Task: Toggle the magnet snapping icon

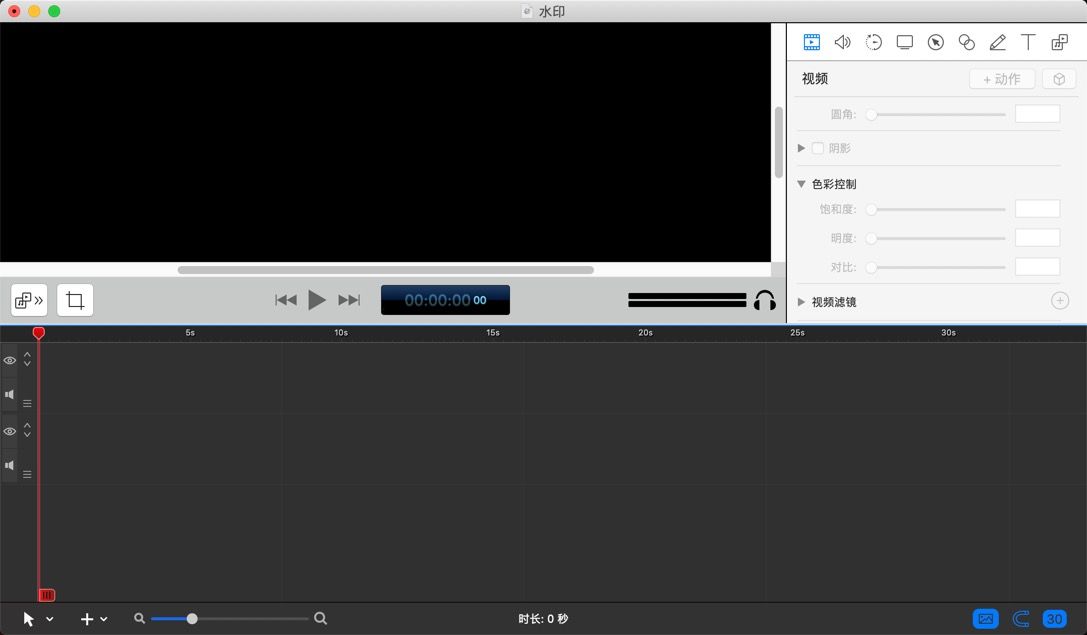Action: pyautogui.click(x=1021, y=619)
